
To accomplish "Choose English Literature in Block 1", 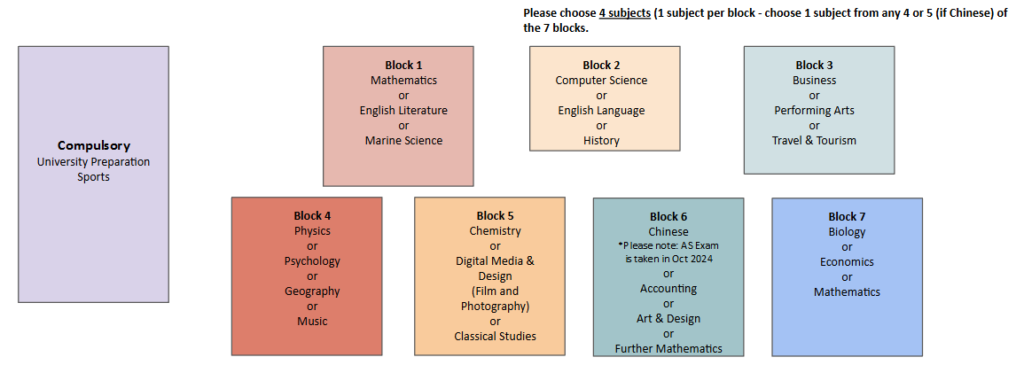I will (x=404, y=110).
